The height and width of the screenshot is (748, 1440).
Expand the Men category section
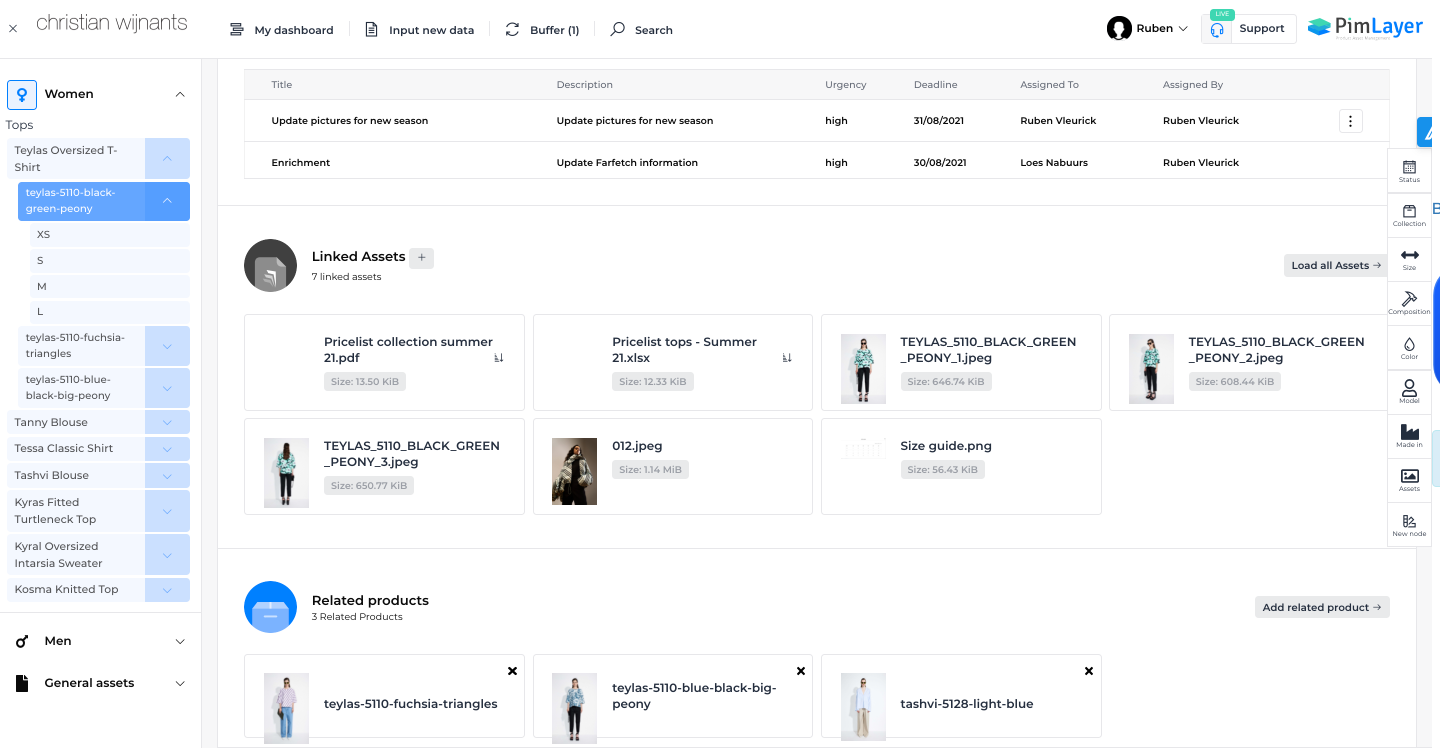click(179, 640)
